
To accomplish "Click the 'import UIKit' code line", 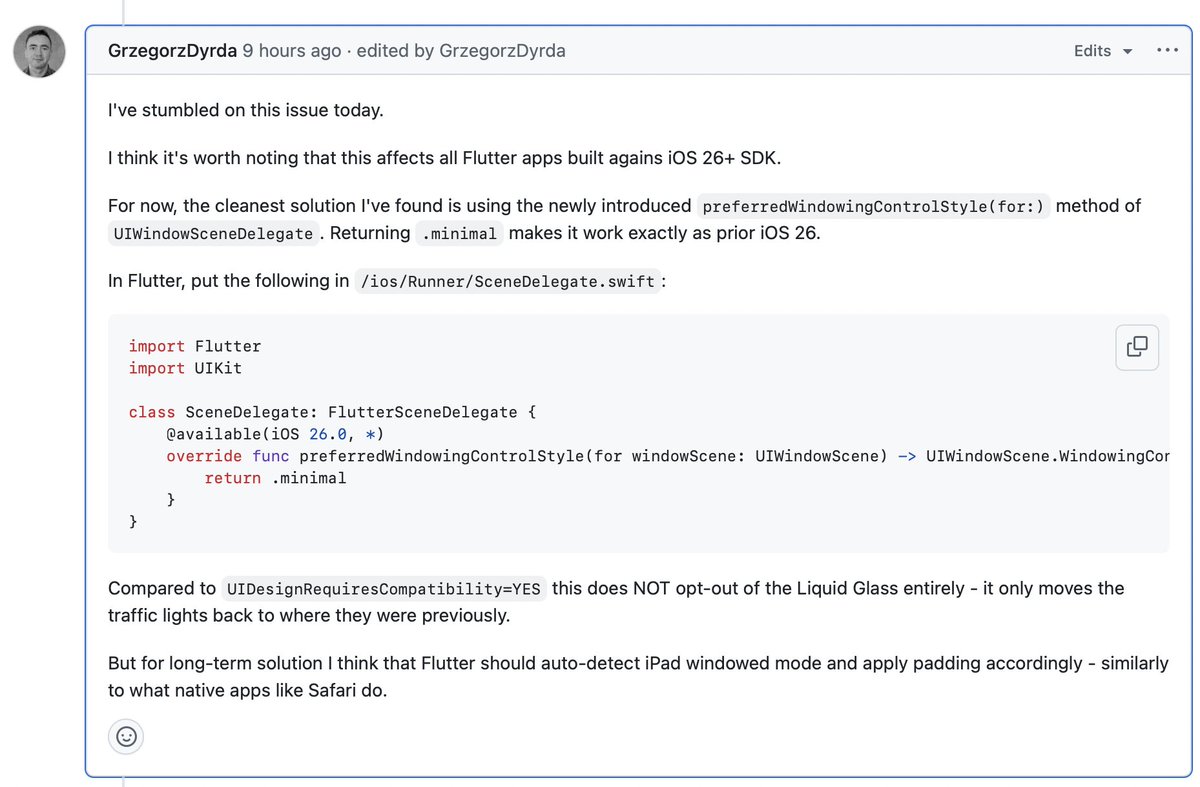I will 185,368.
